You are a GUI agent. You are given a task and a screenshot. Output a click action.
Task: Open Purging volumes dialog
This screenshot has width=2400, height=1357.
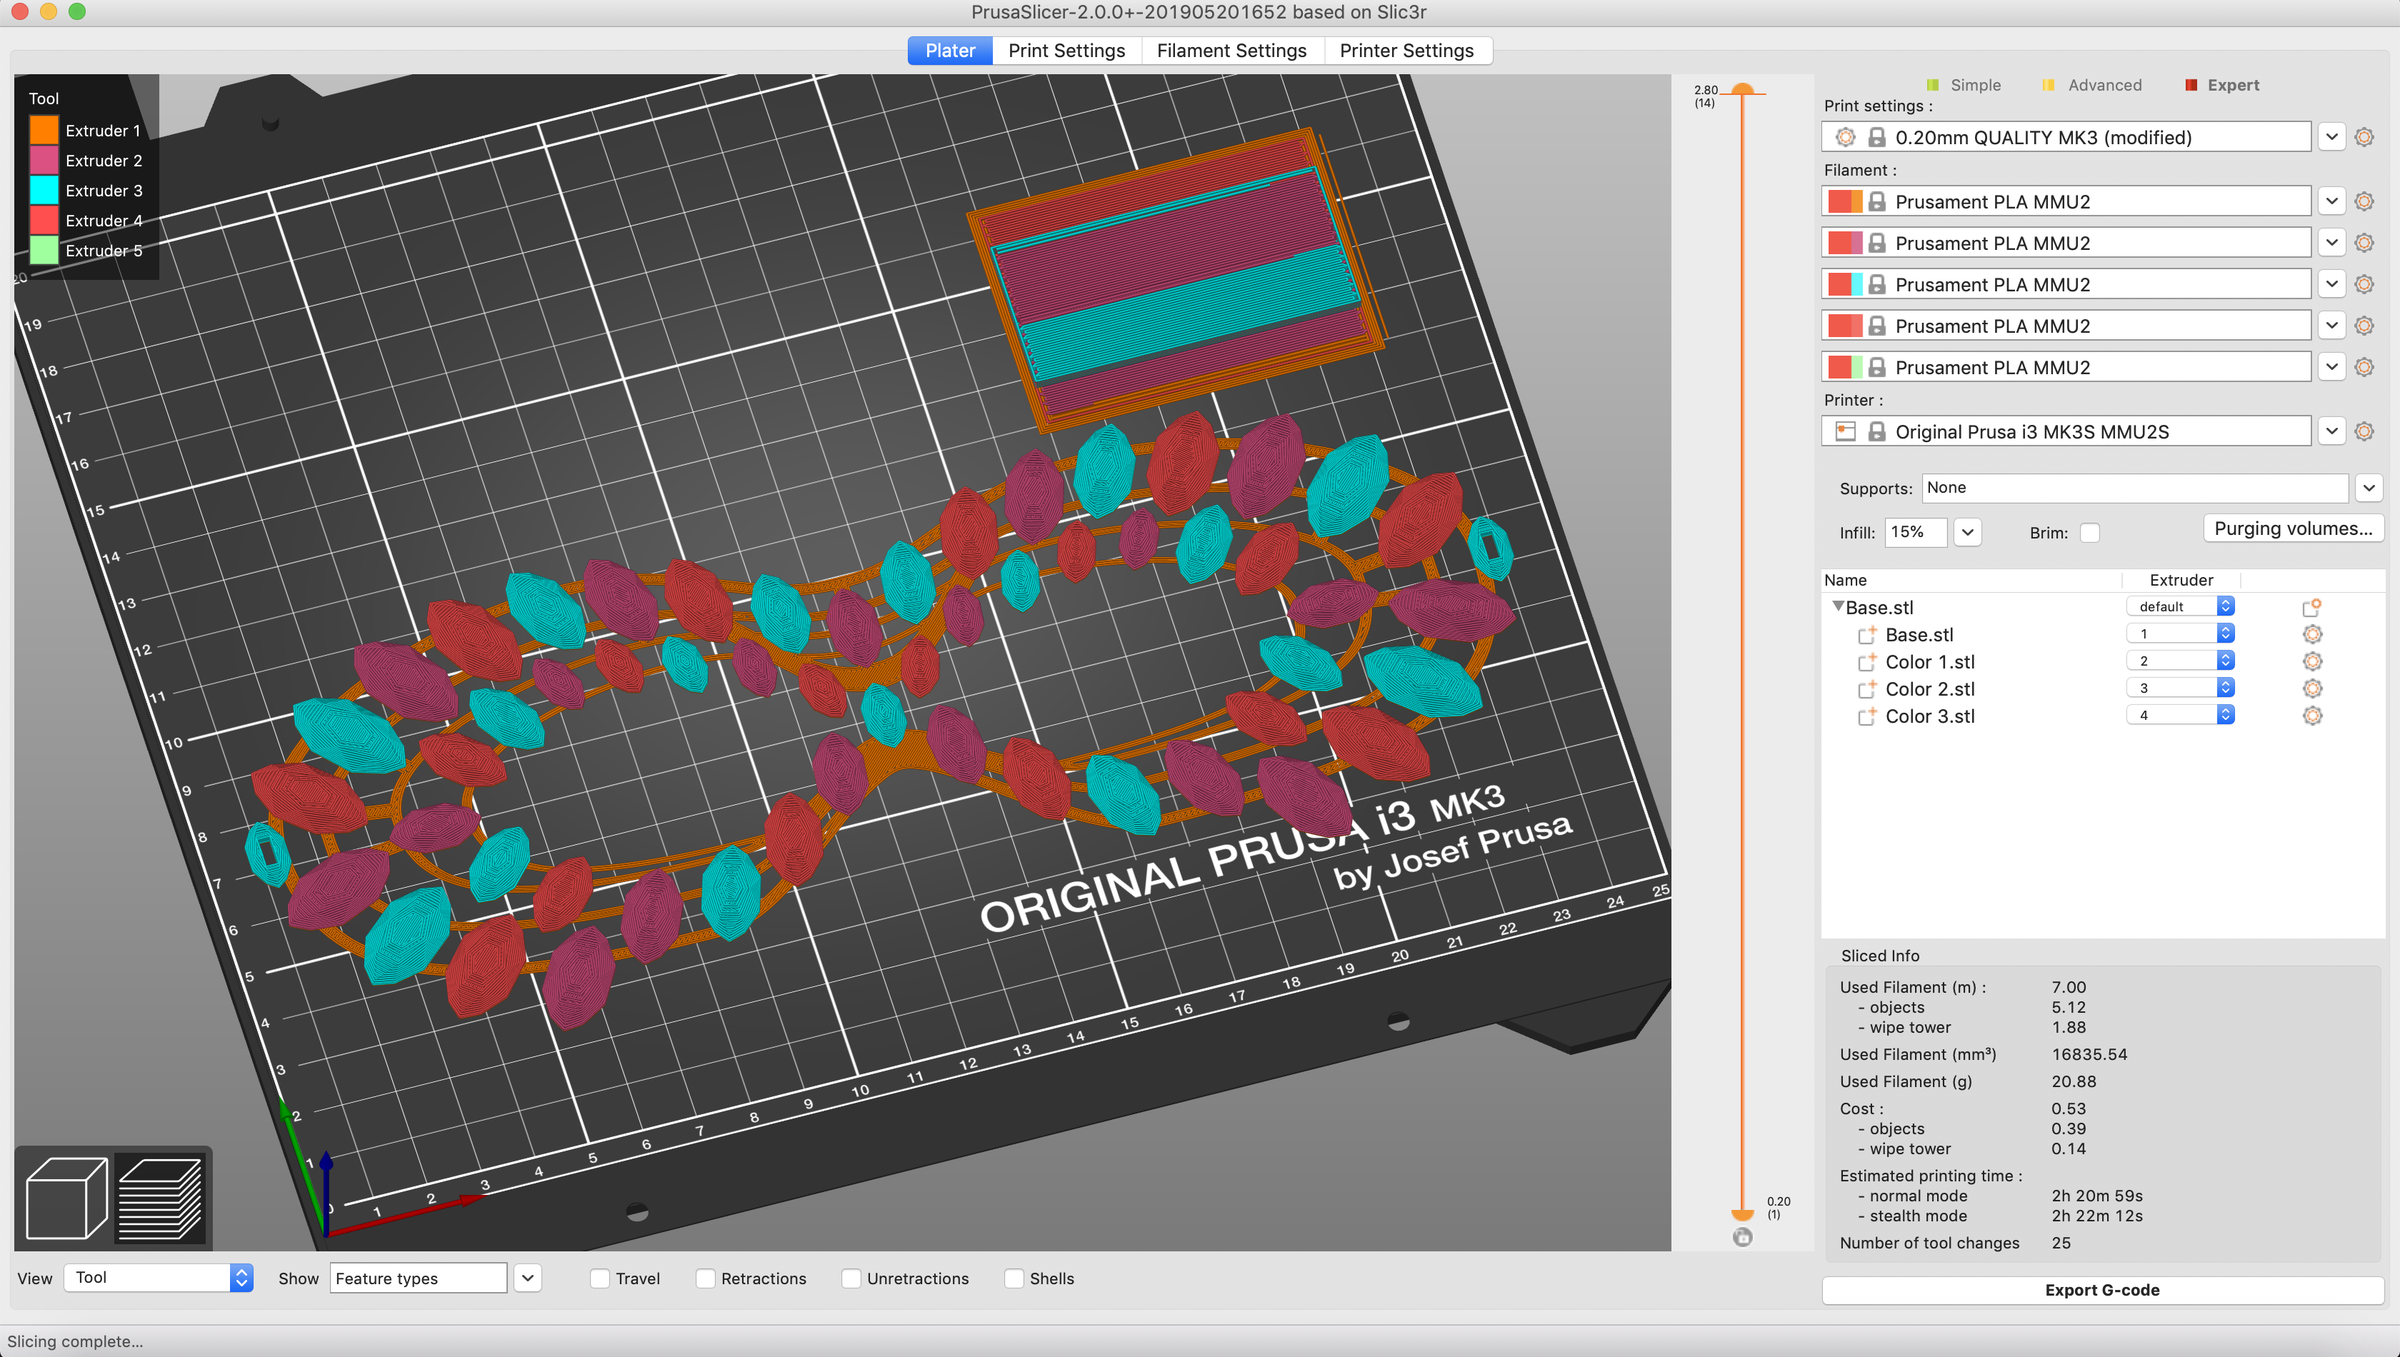point(2293,529)
